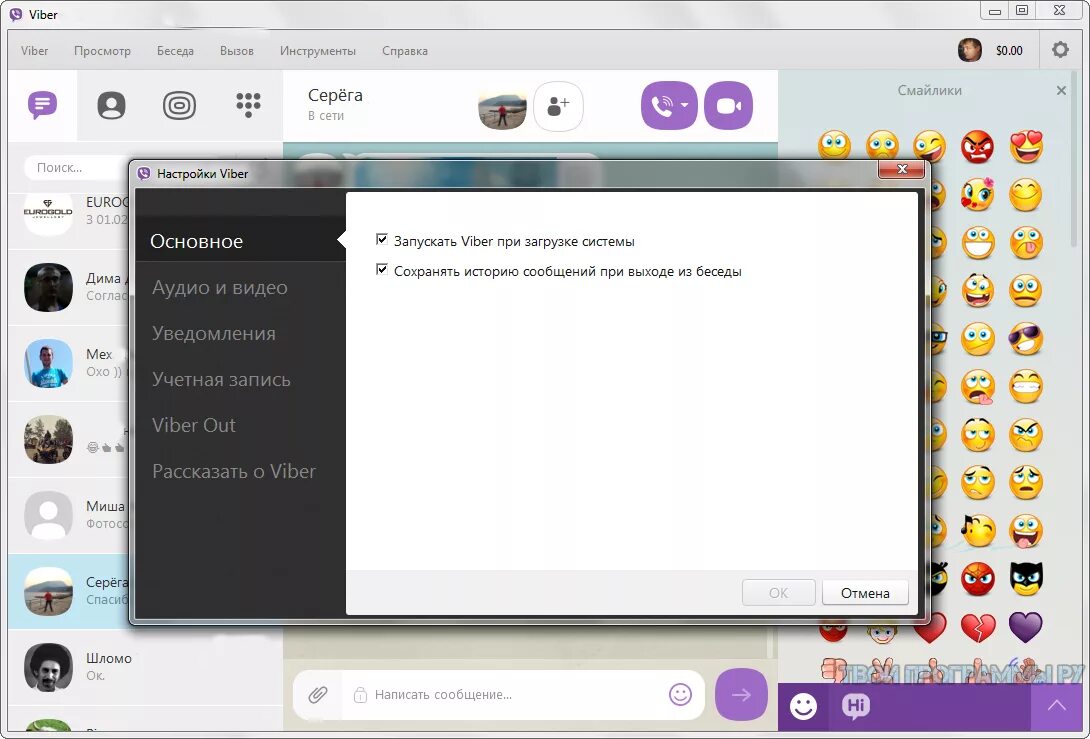Start a voice call with Серёга
The height and width of the screenshot is (739, 1090).
point(661,106)
